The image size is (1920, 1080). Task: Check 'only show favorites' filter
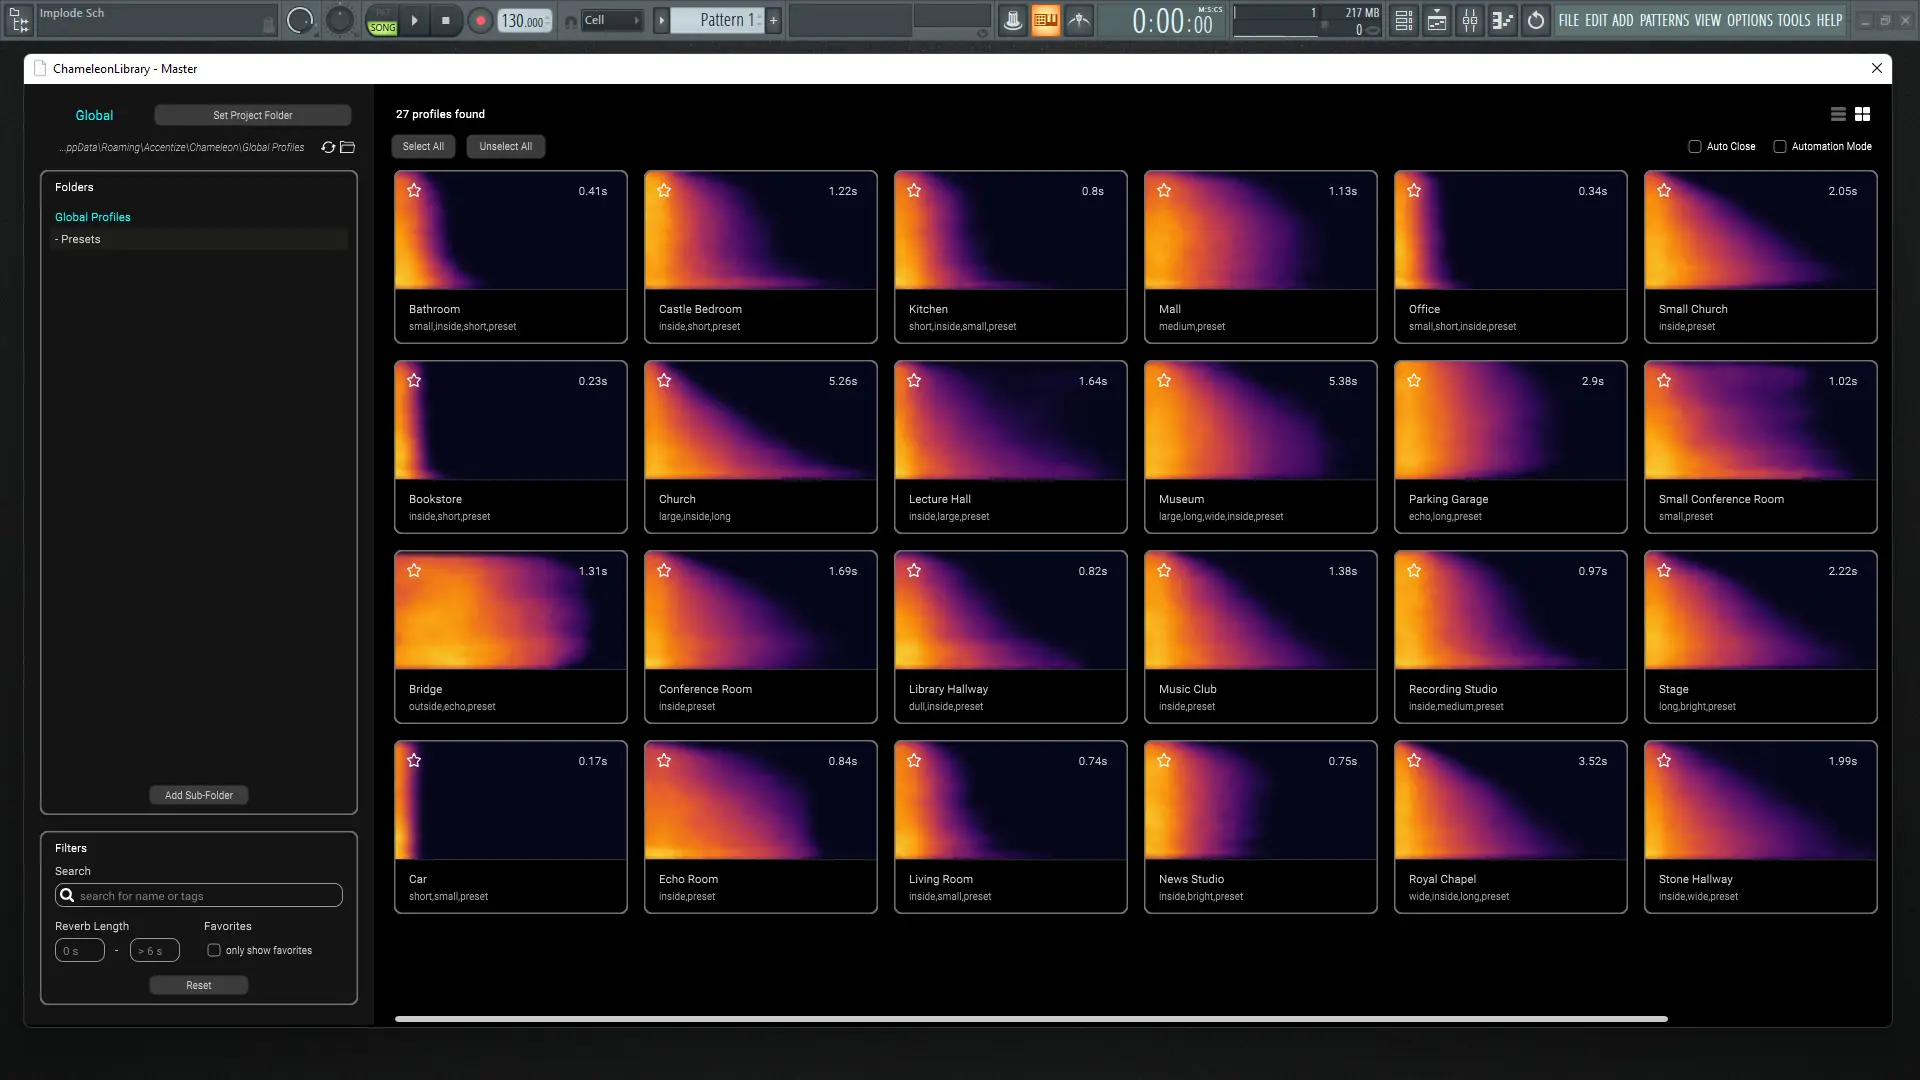click(213, 950)
